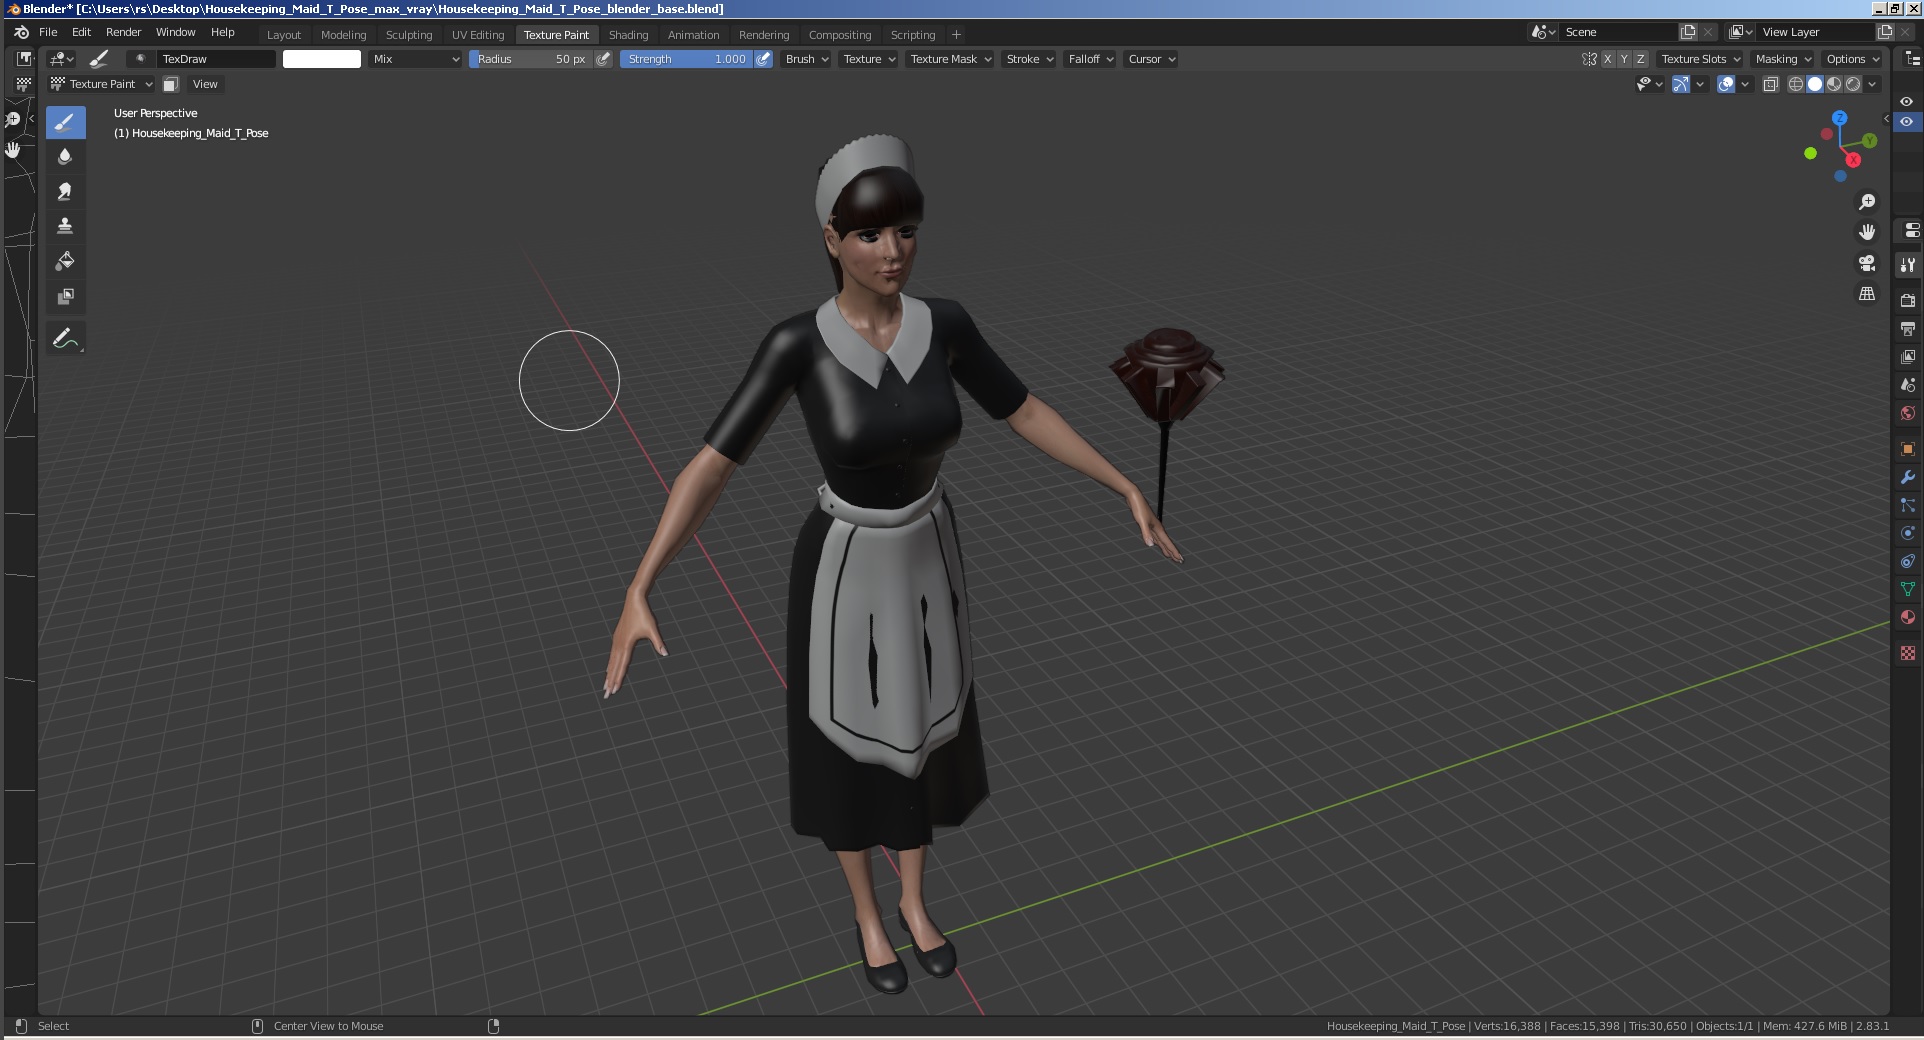The height and width of the screenshot is (1040, 1924).
Task: Toggle Strength pressure sensitivity pen icon
Action: click(763, 59)
